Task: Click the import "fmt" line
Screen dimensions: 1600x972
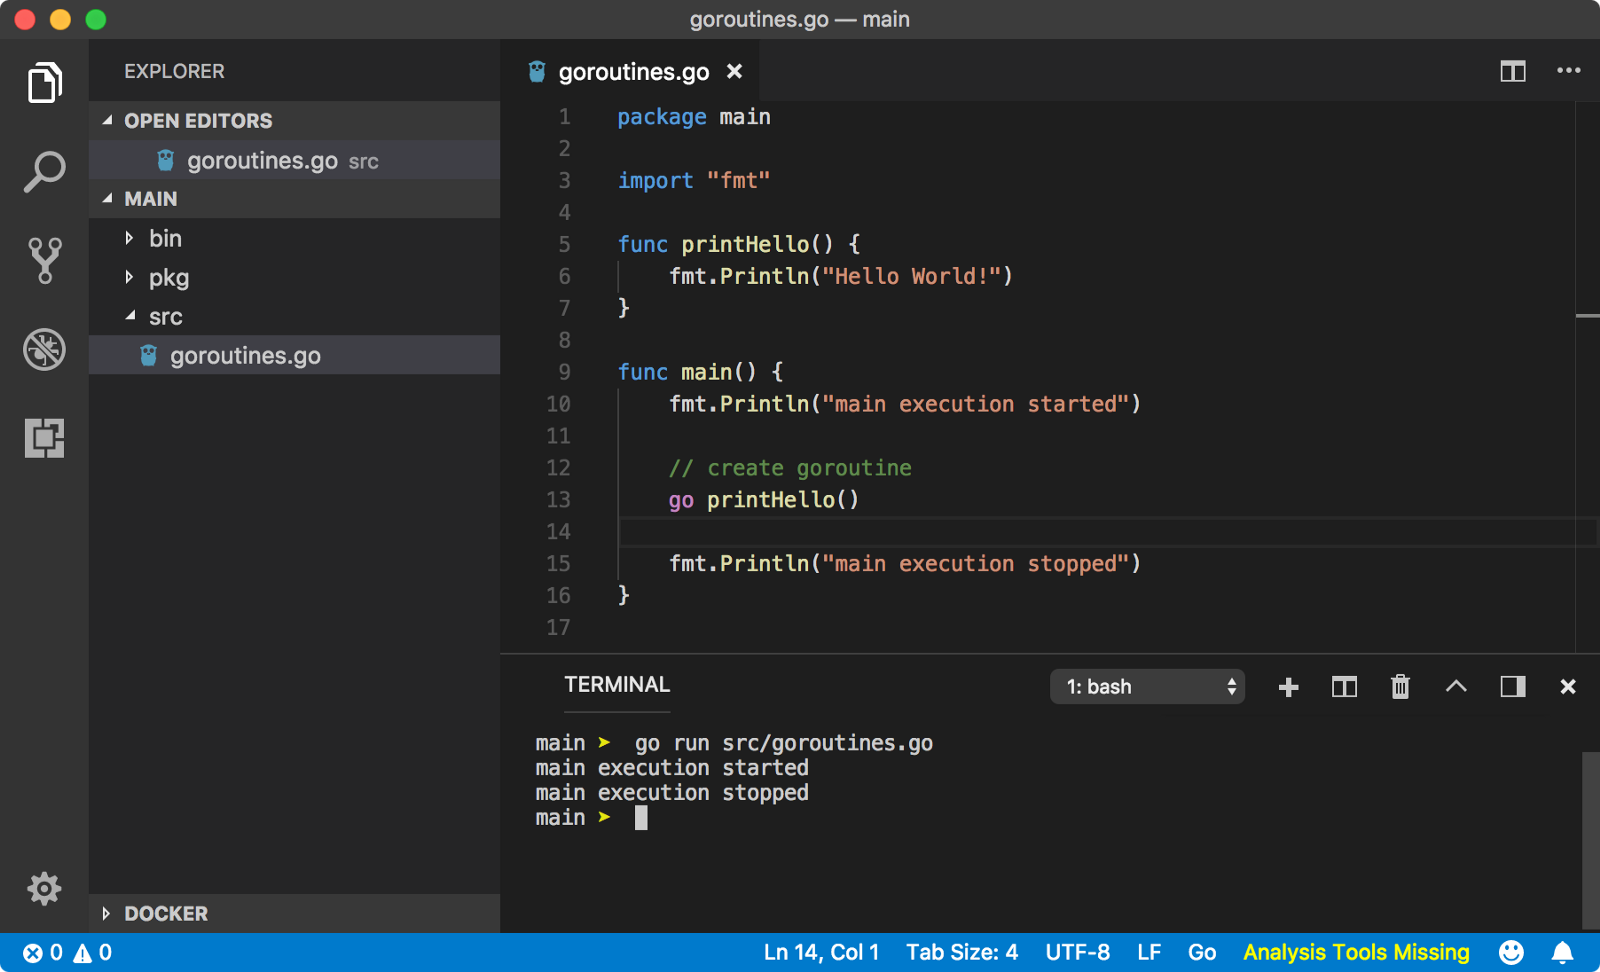Action: point(693,180)
